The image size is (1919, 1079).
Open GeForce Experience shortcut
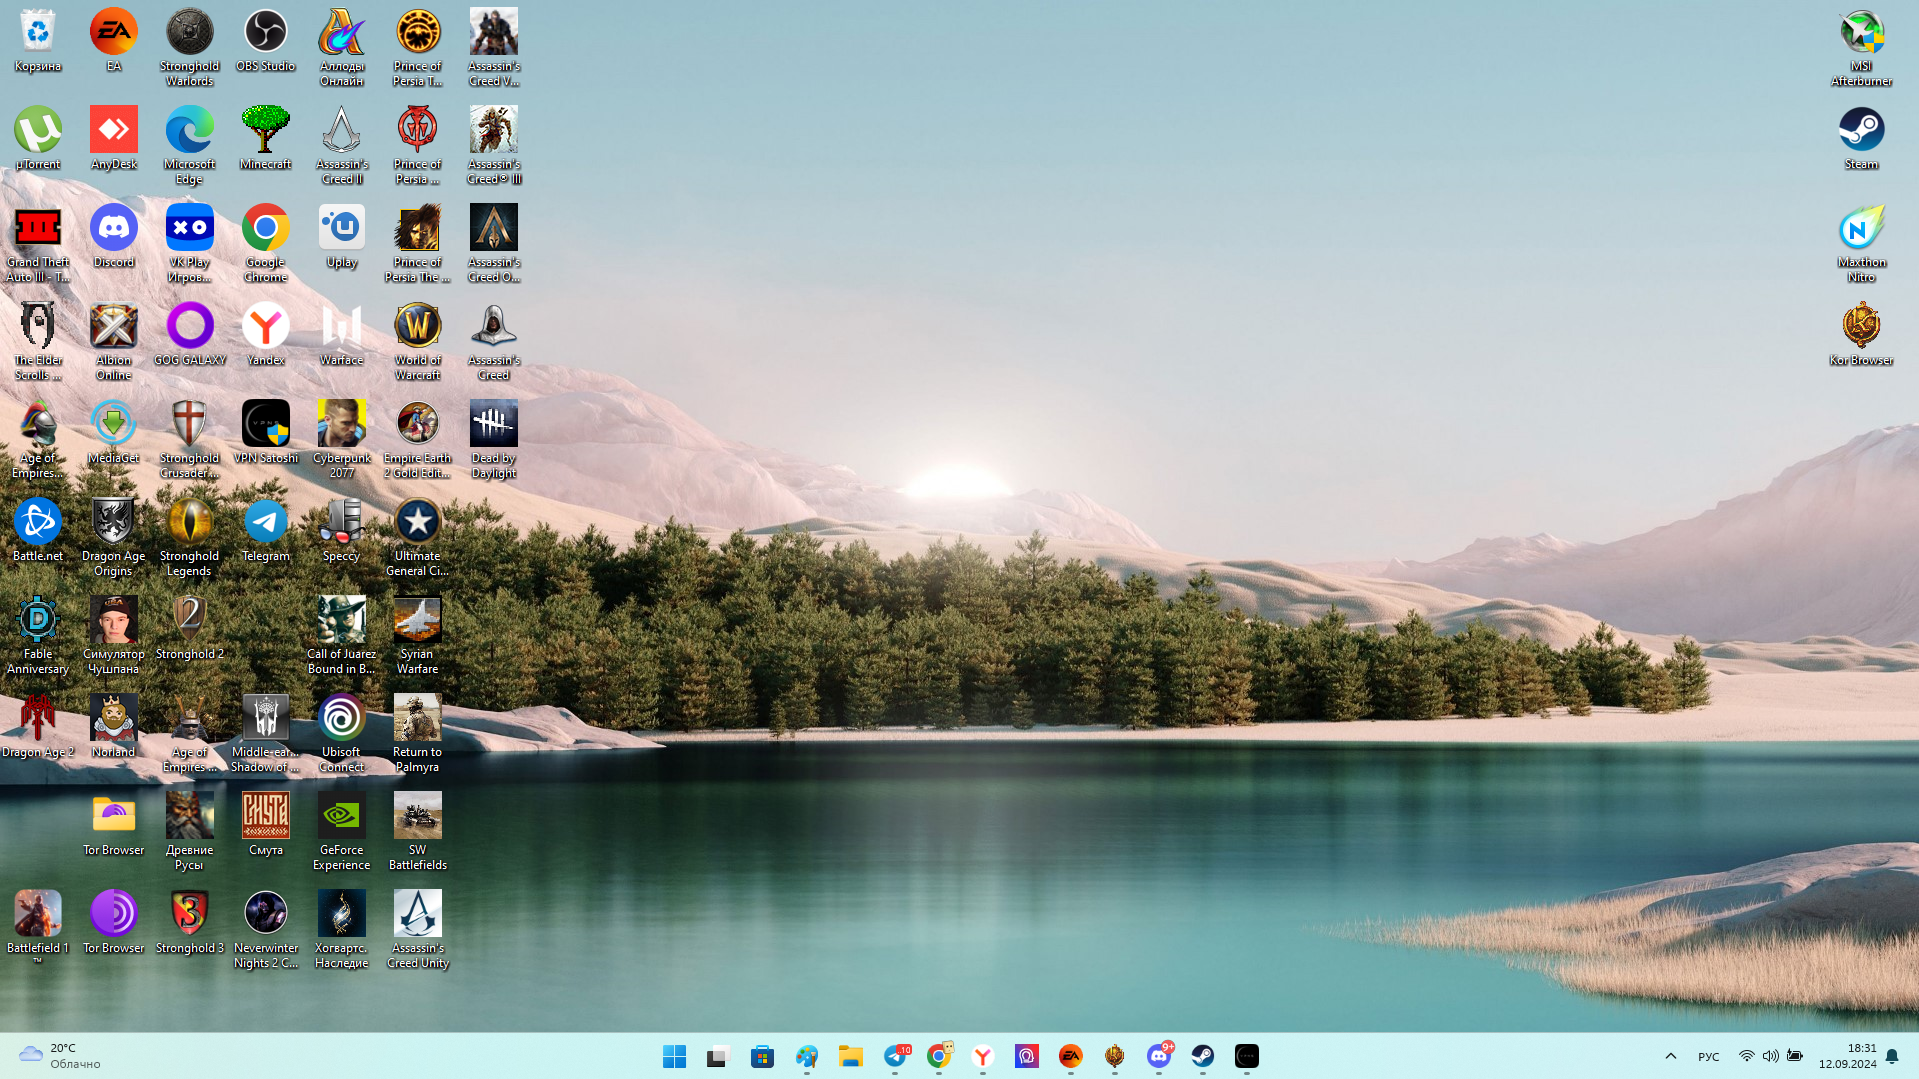pos(342,832)
